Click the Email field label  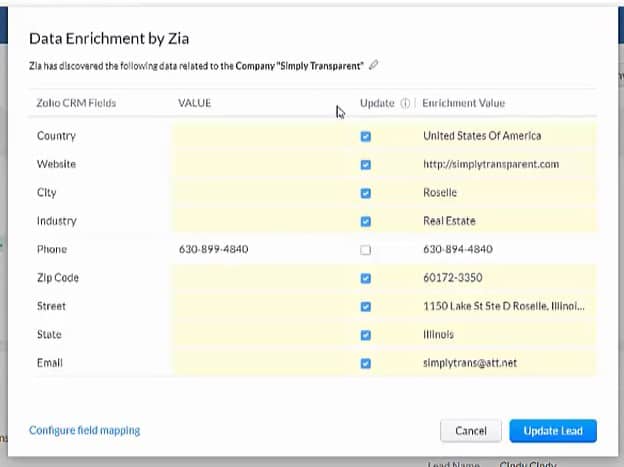point(50,363)
